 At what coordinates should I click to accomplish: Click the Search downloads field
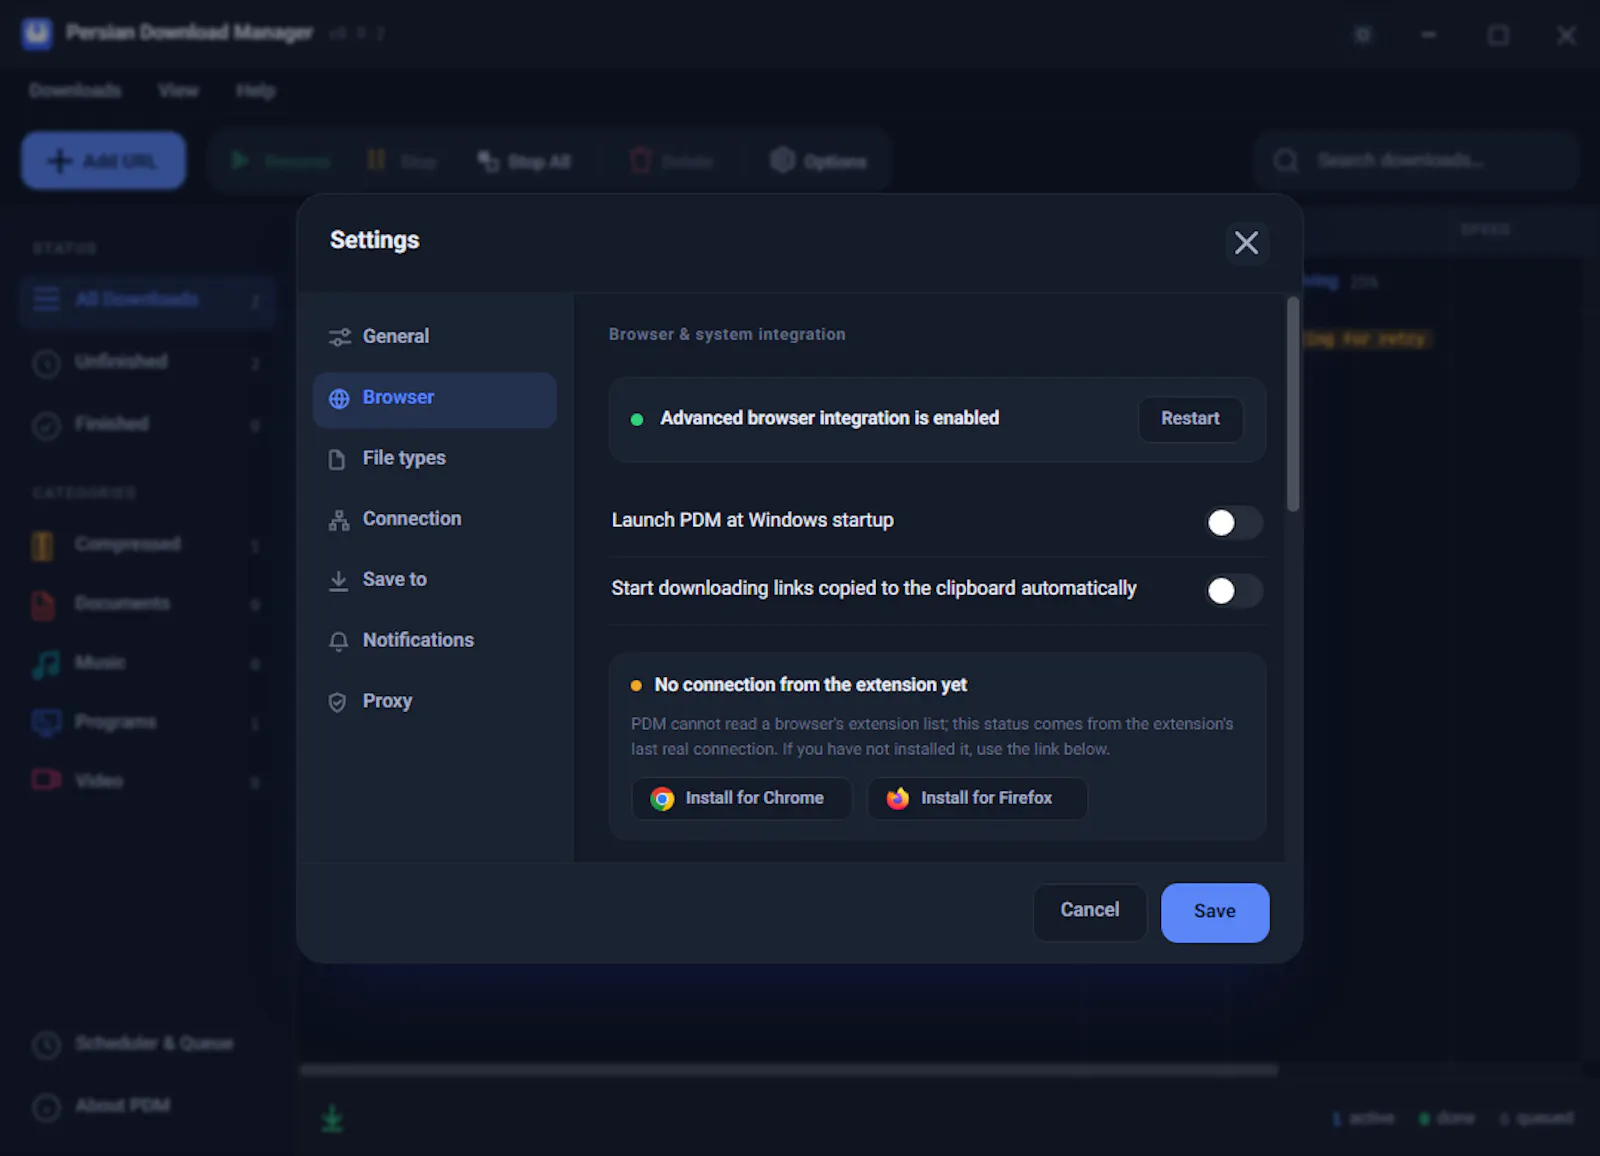pos(1417,160)
